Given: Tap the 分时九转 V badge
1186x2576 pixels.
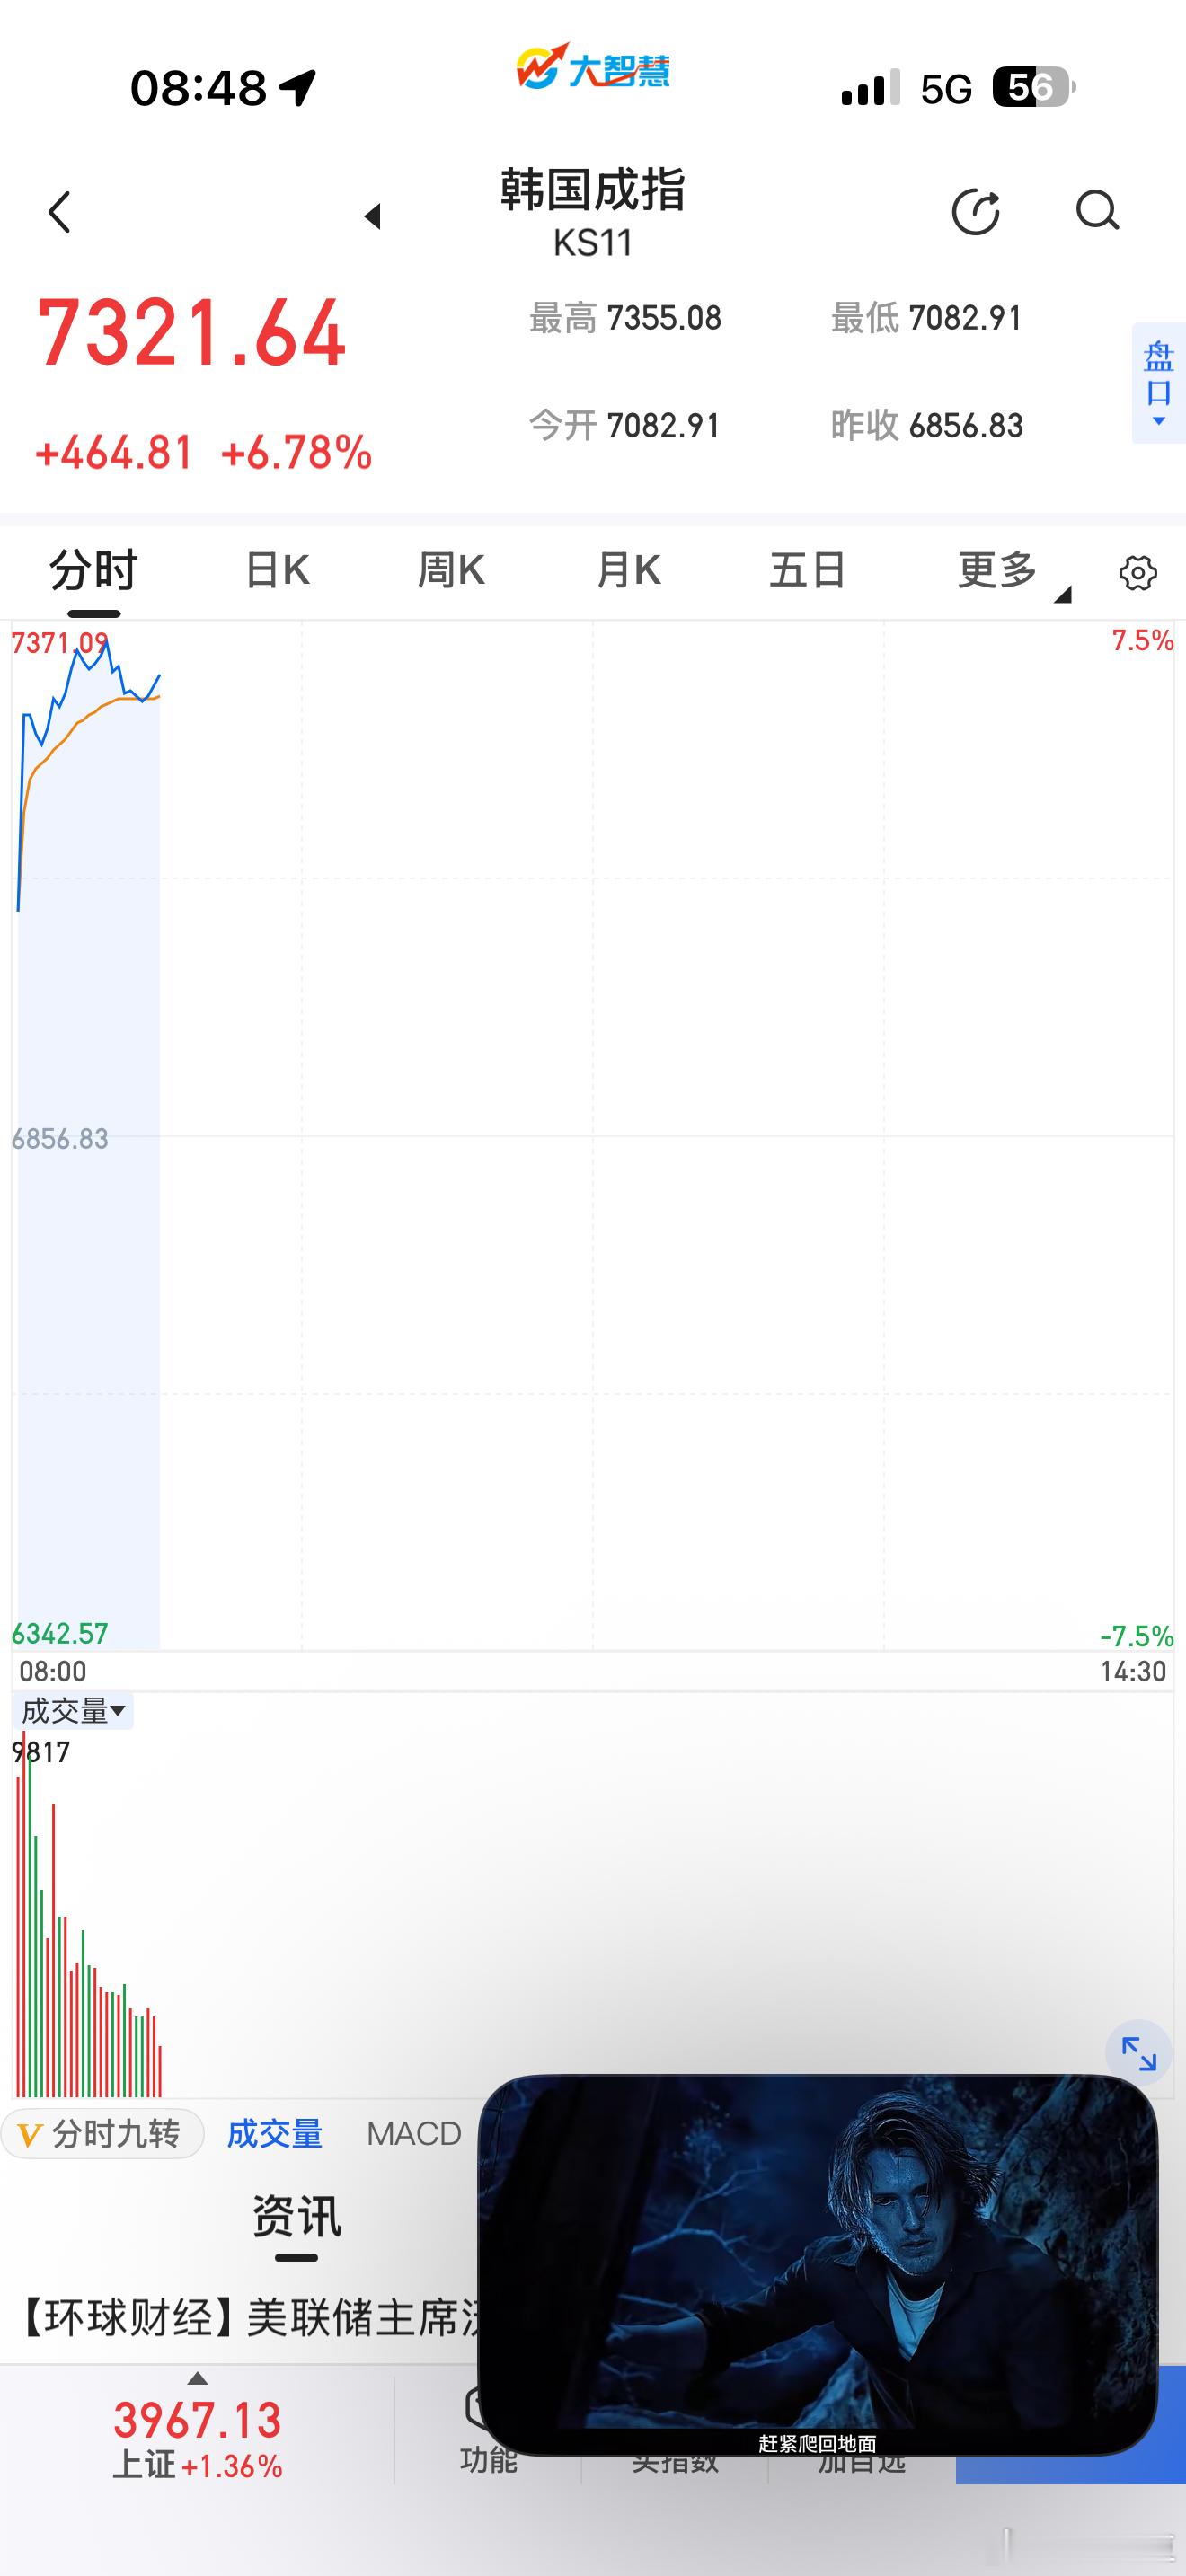Looking at the screenshot, I should pos(103,2135).
